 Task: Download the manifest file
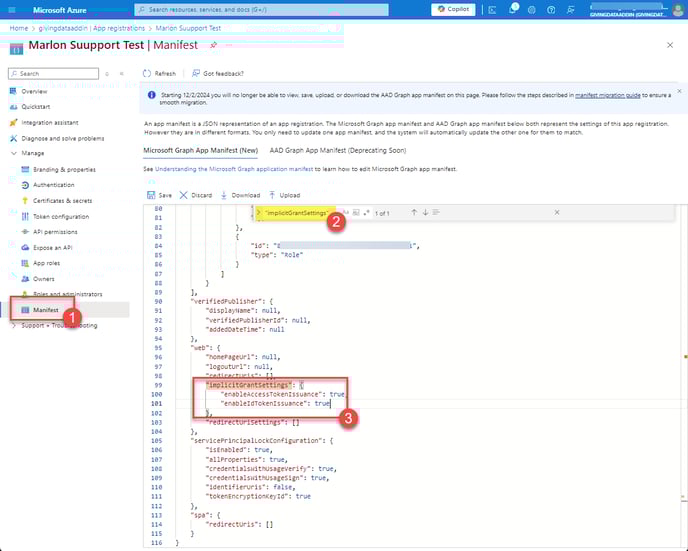click(240, 195)
